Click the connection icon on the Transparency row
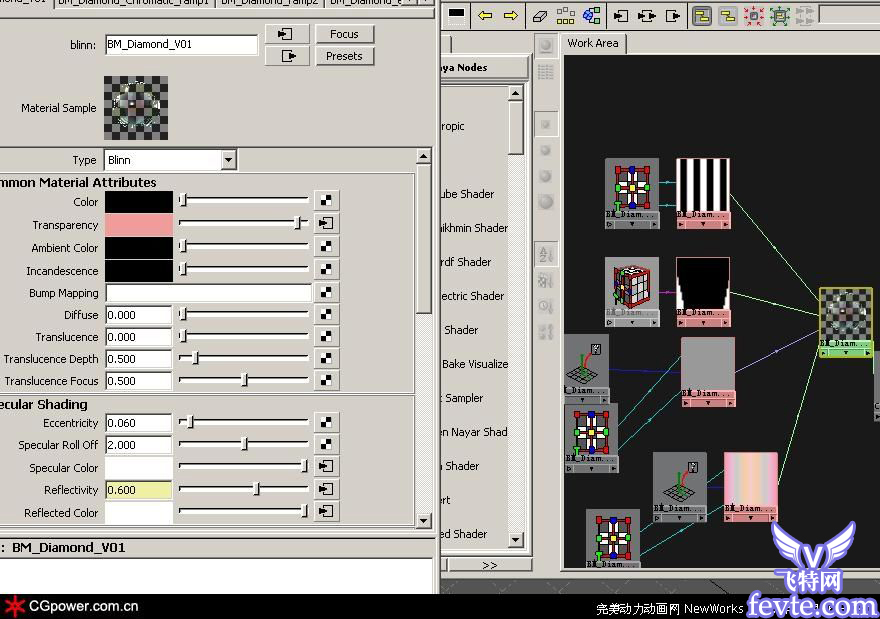Image resolution: width=880 pixels, height=619 pixels. point(326,223)
